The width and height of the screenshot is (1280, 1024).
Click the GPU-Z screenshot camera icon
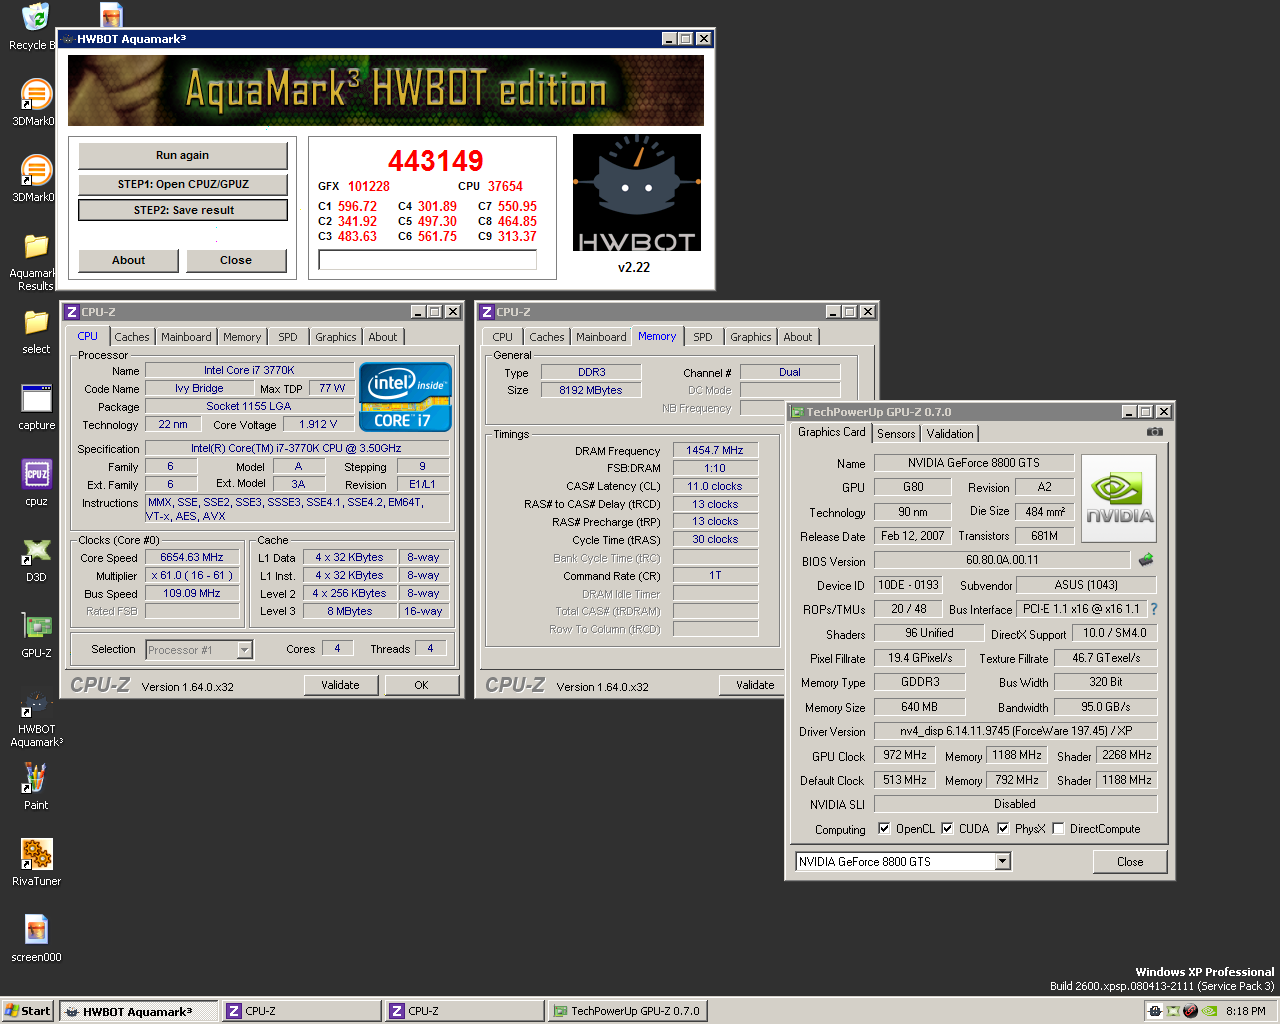click(1155, 432)
